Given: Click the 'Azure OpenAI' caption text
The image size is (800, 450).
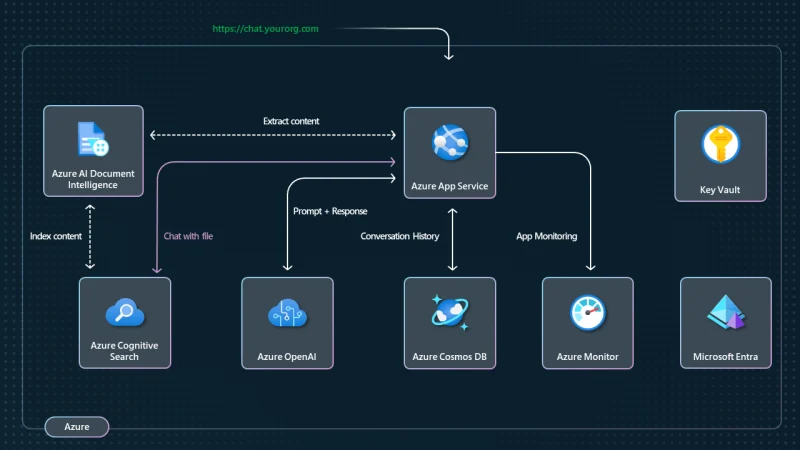Looking at the screenshot, I should click(x=287, y=357).
